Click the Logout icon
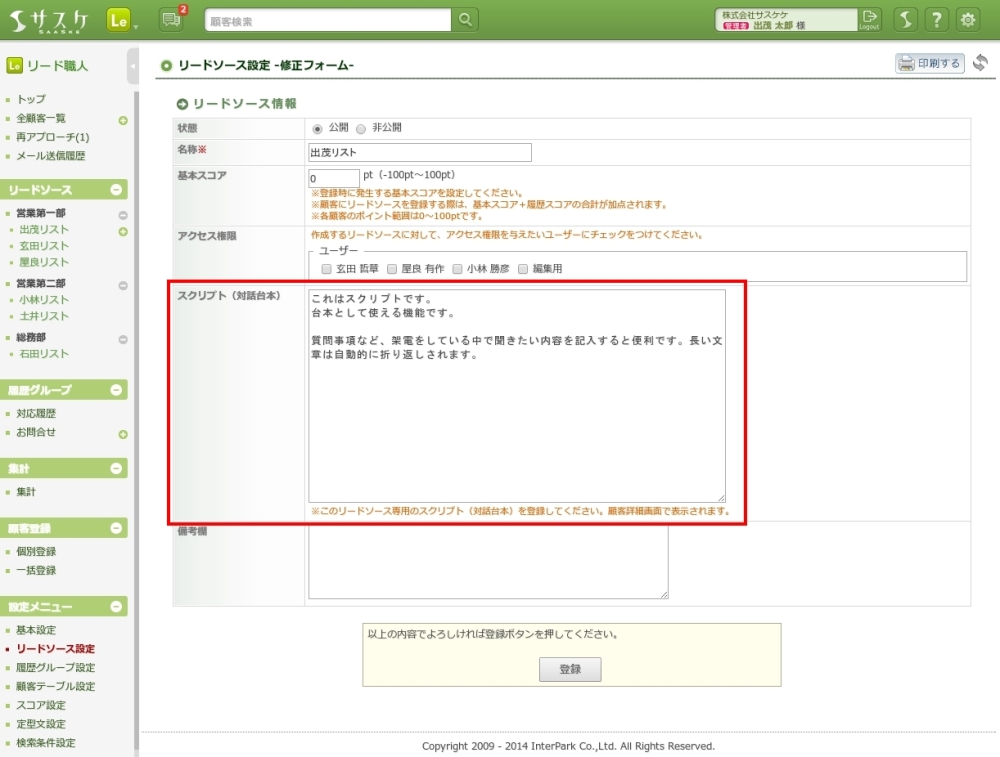The width and height of the screenshot is (1000, 757). coord(869,19)
